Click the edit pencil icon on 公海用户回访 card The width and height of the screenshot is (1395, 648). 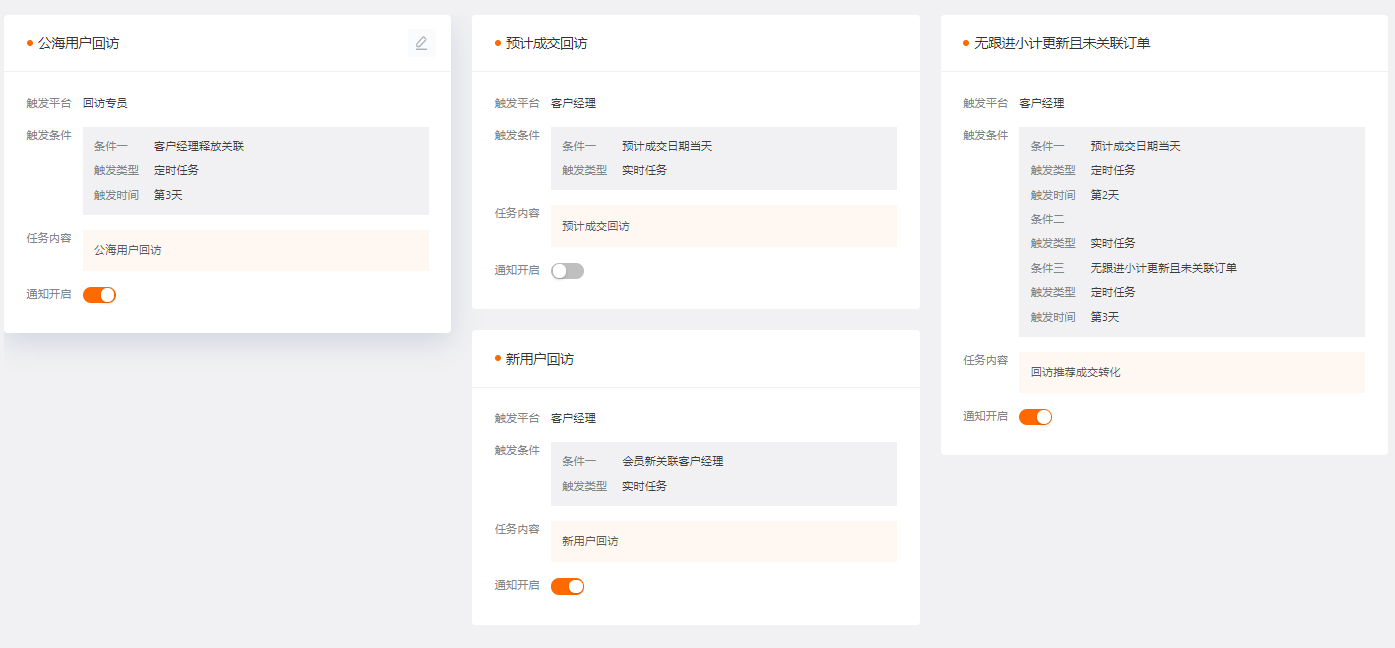pyautogui.click(x=421, y=43)
